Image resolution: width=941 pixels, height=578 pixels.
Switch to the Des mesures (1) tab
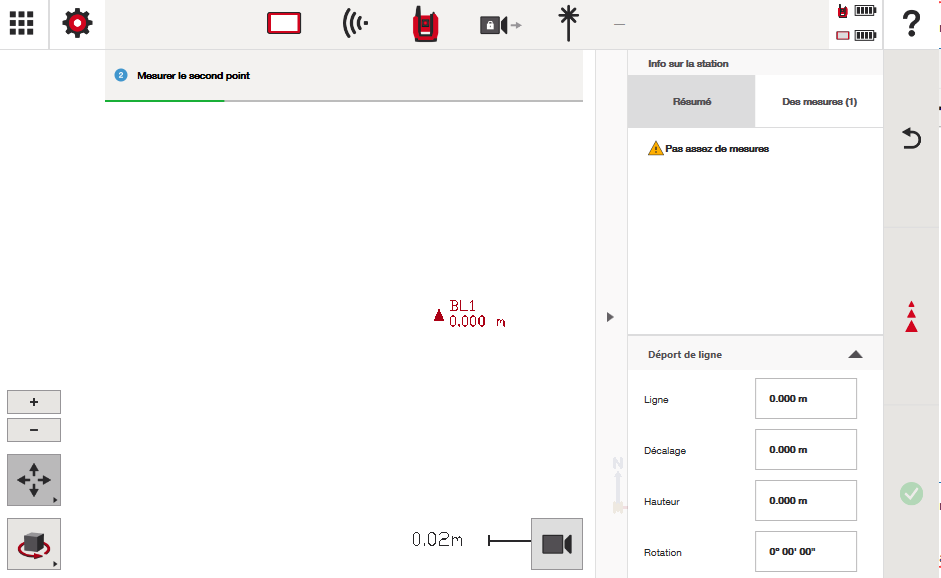(818, 101)
